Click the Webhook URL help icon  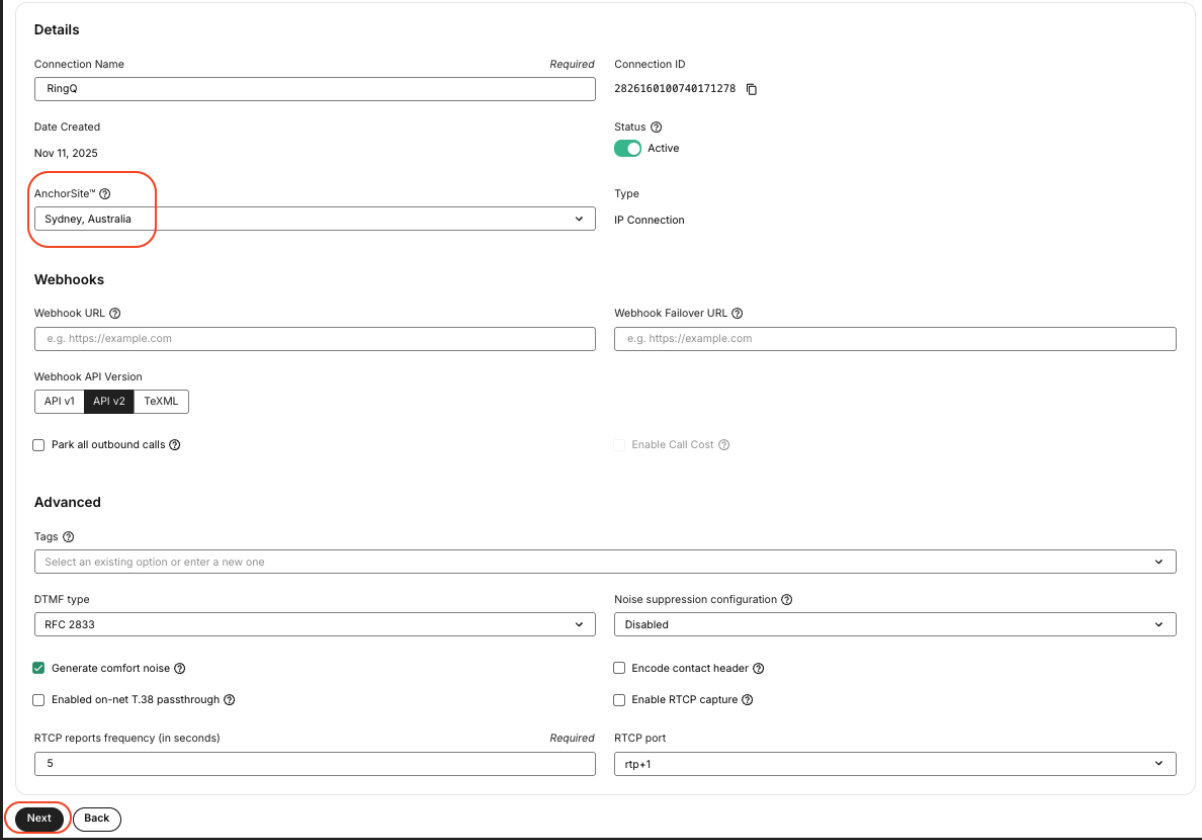coord(116,313)
